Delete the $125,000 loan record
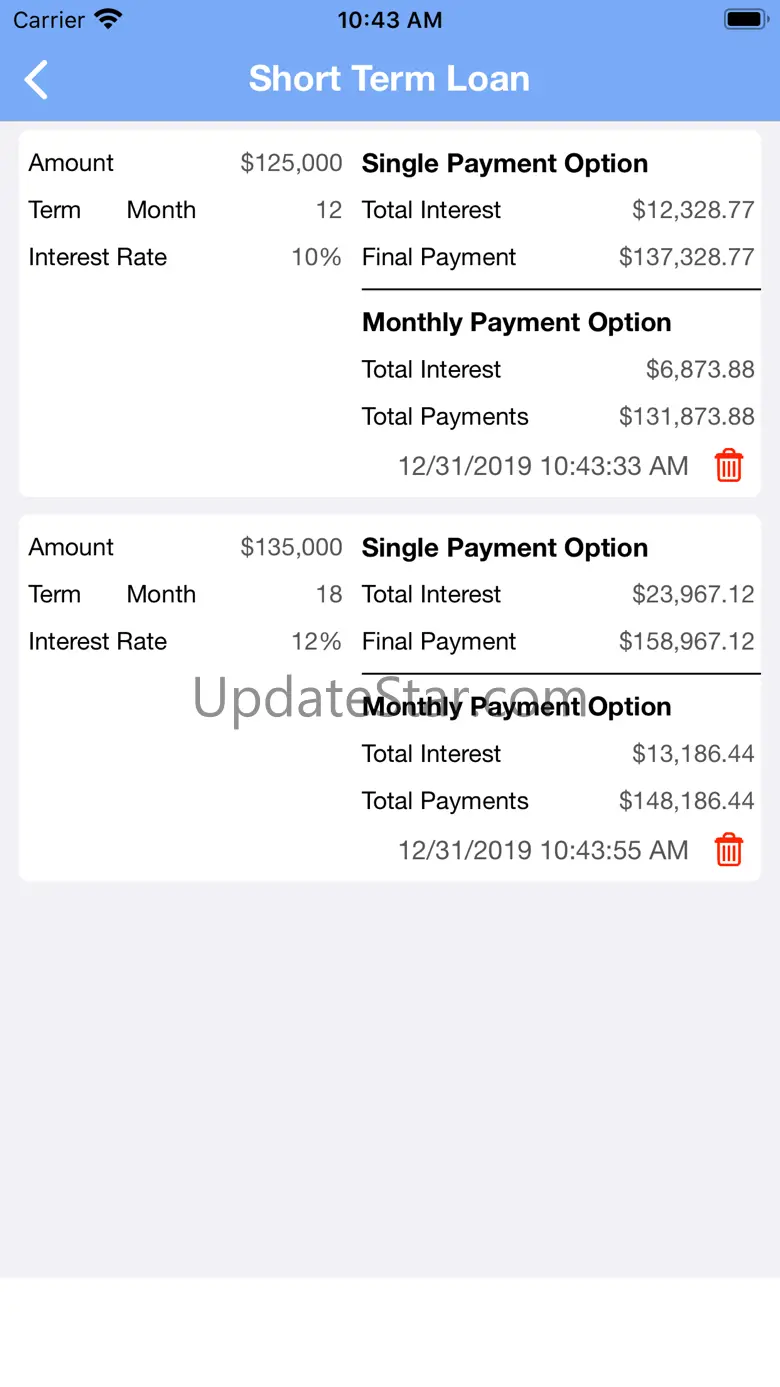Image resolution: width=780 pixels, height=1387 pixels. (x=729, y=466)
